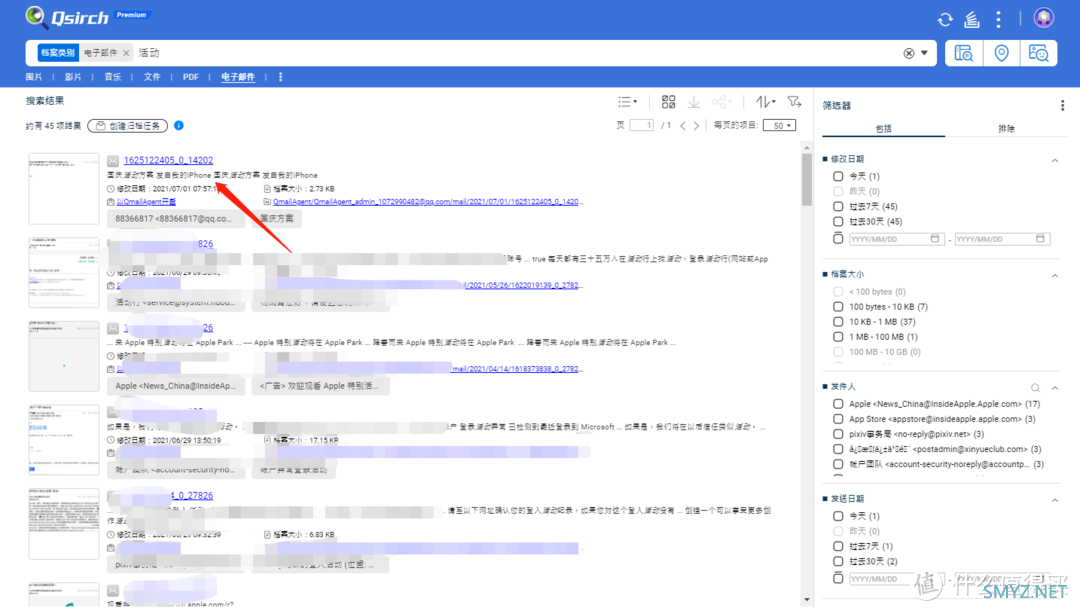Collapse the 发件人 filter section

pos(1055,388)
